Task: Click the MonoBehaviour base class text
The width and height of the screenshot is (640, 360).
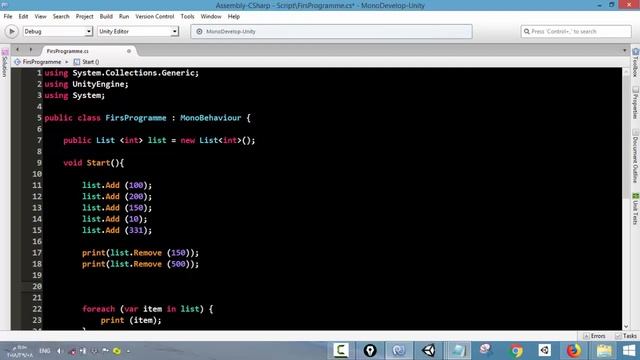Action: [211, 118]
